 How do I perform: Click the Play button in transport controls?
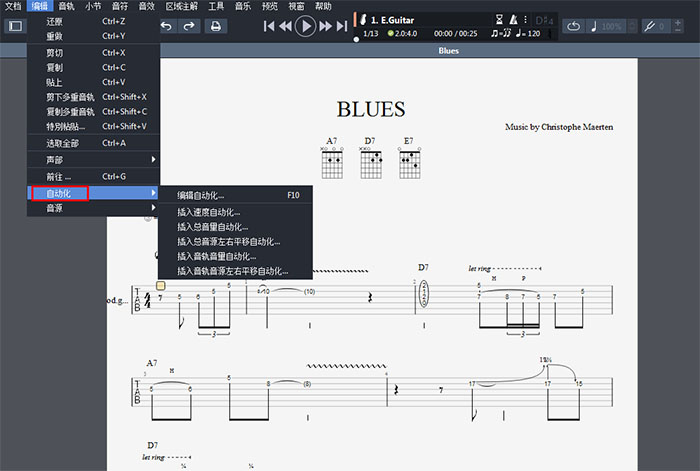point(306,26)
